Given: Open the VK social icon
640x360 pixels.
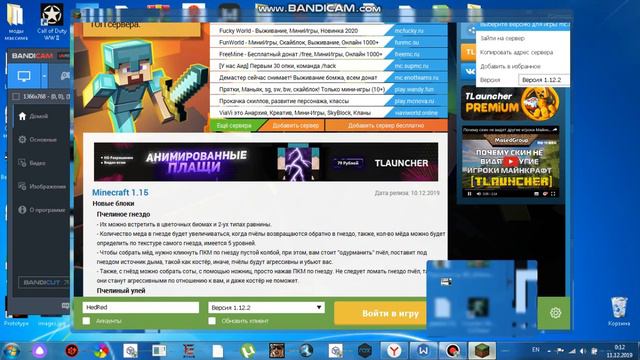Looking at the screenshot, I should (x=469, y=71).
